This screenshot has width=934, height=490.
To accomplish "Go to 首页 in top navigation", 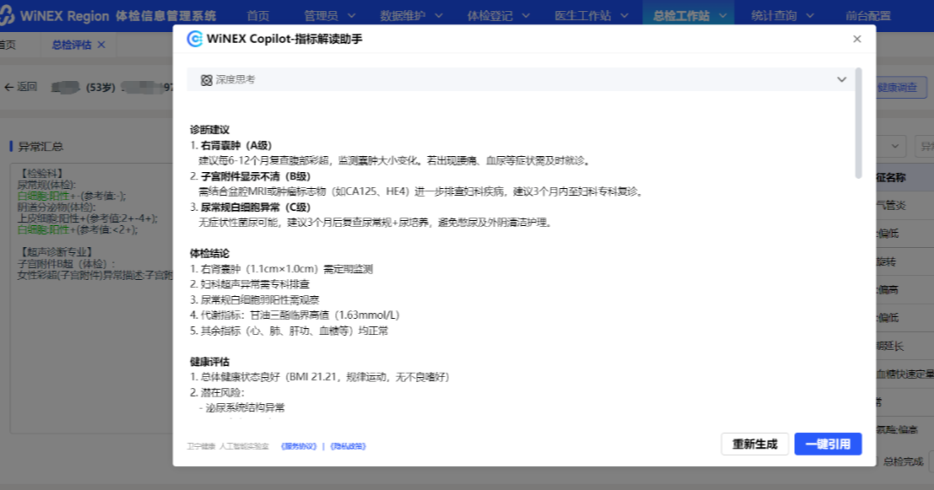I will pyautogui.click(x=258, y=16).
